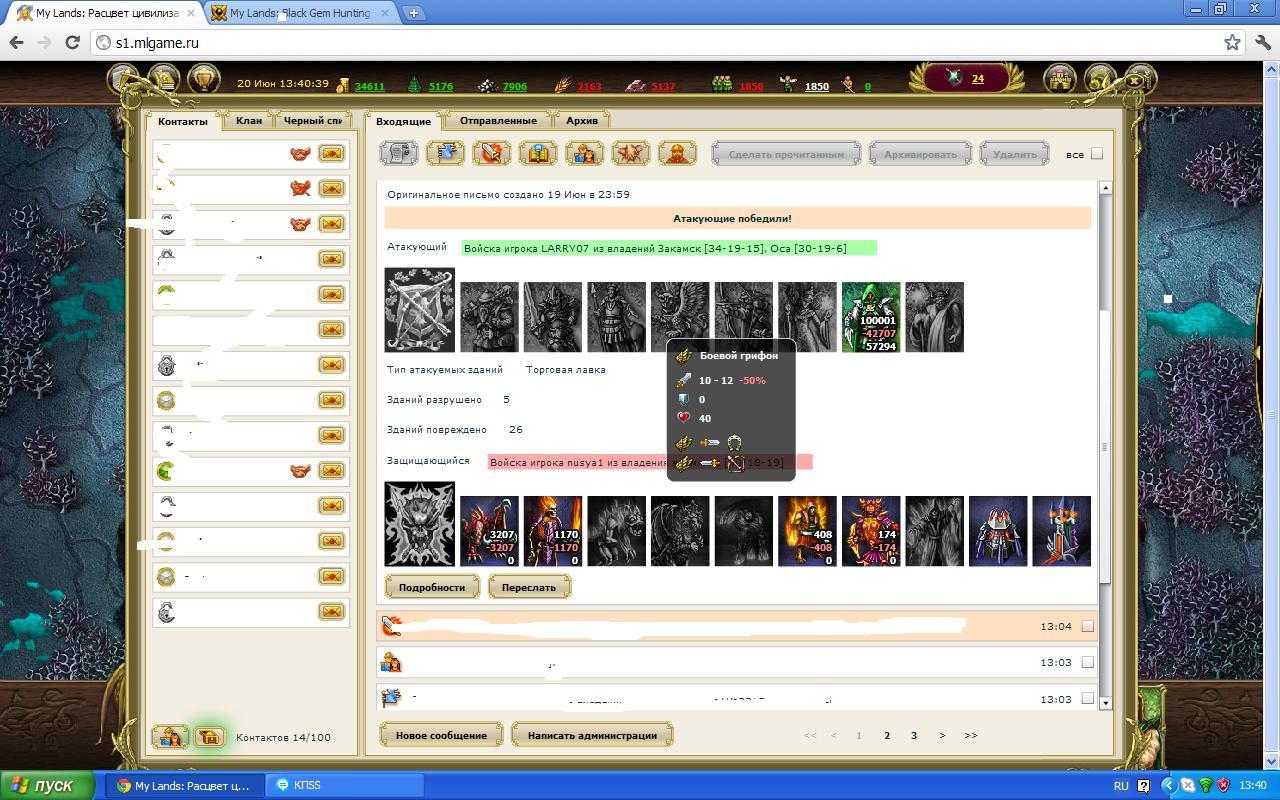Click the scroll document filter icon
Image resolution: width=1280 pixels, height=800 pixels.
[x=398, y=153]
